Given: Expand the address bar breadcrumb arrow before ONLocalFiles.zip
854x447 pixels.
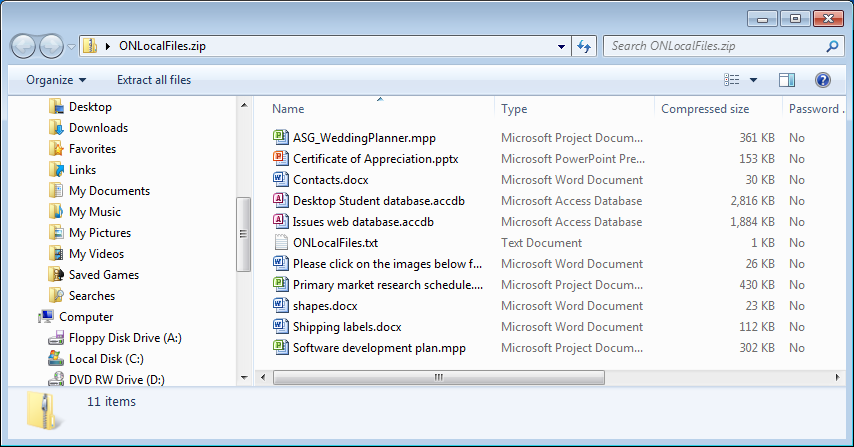Looking at the screenshot, I should tap(108, 46).
